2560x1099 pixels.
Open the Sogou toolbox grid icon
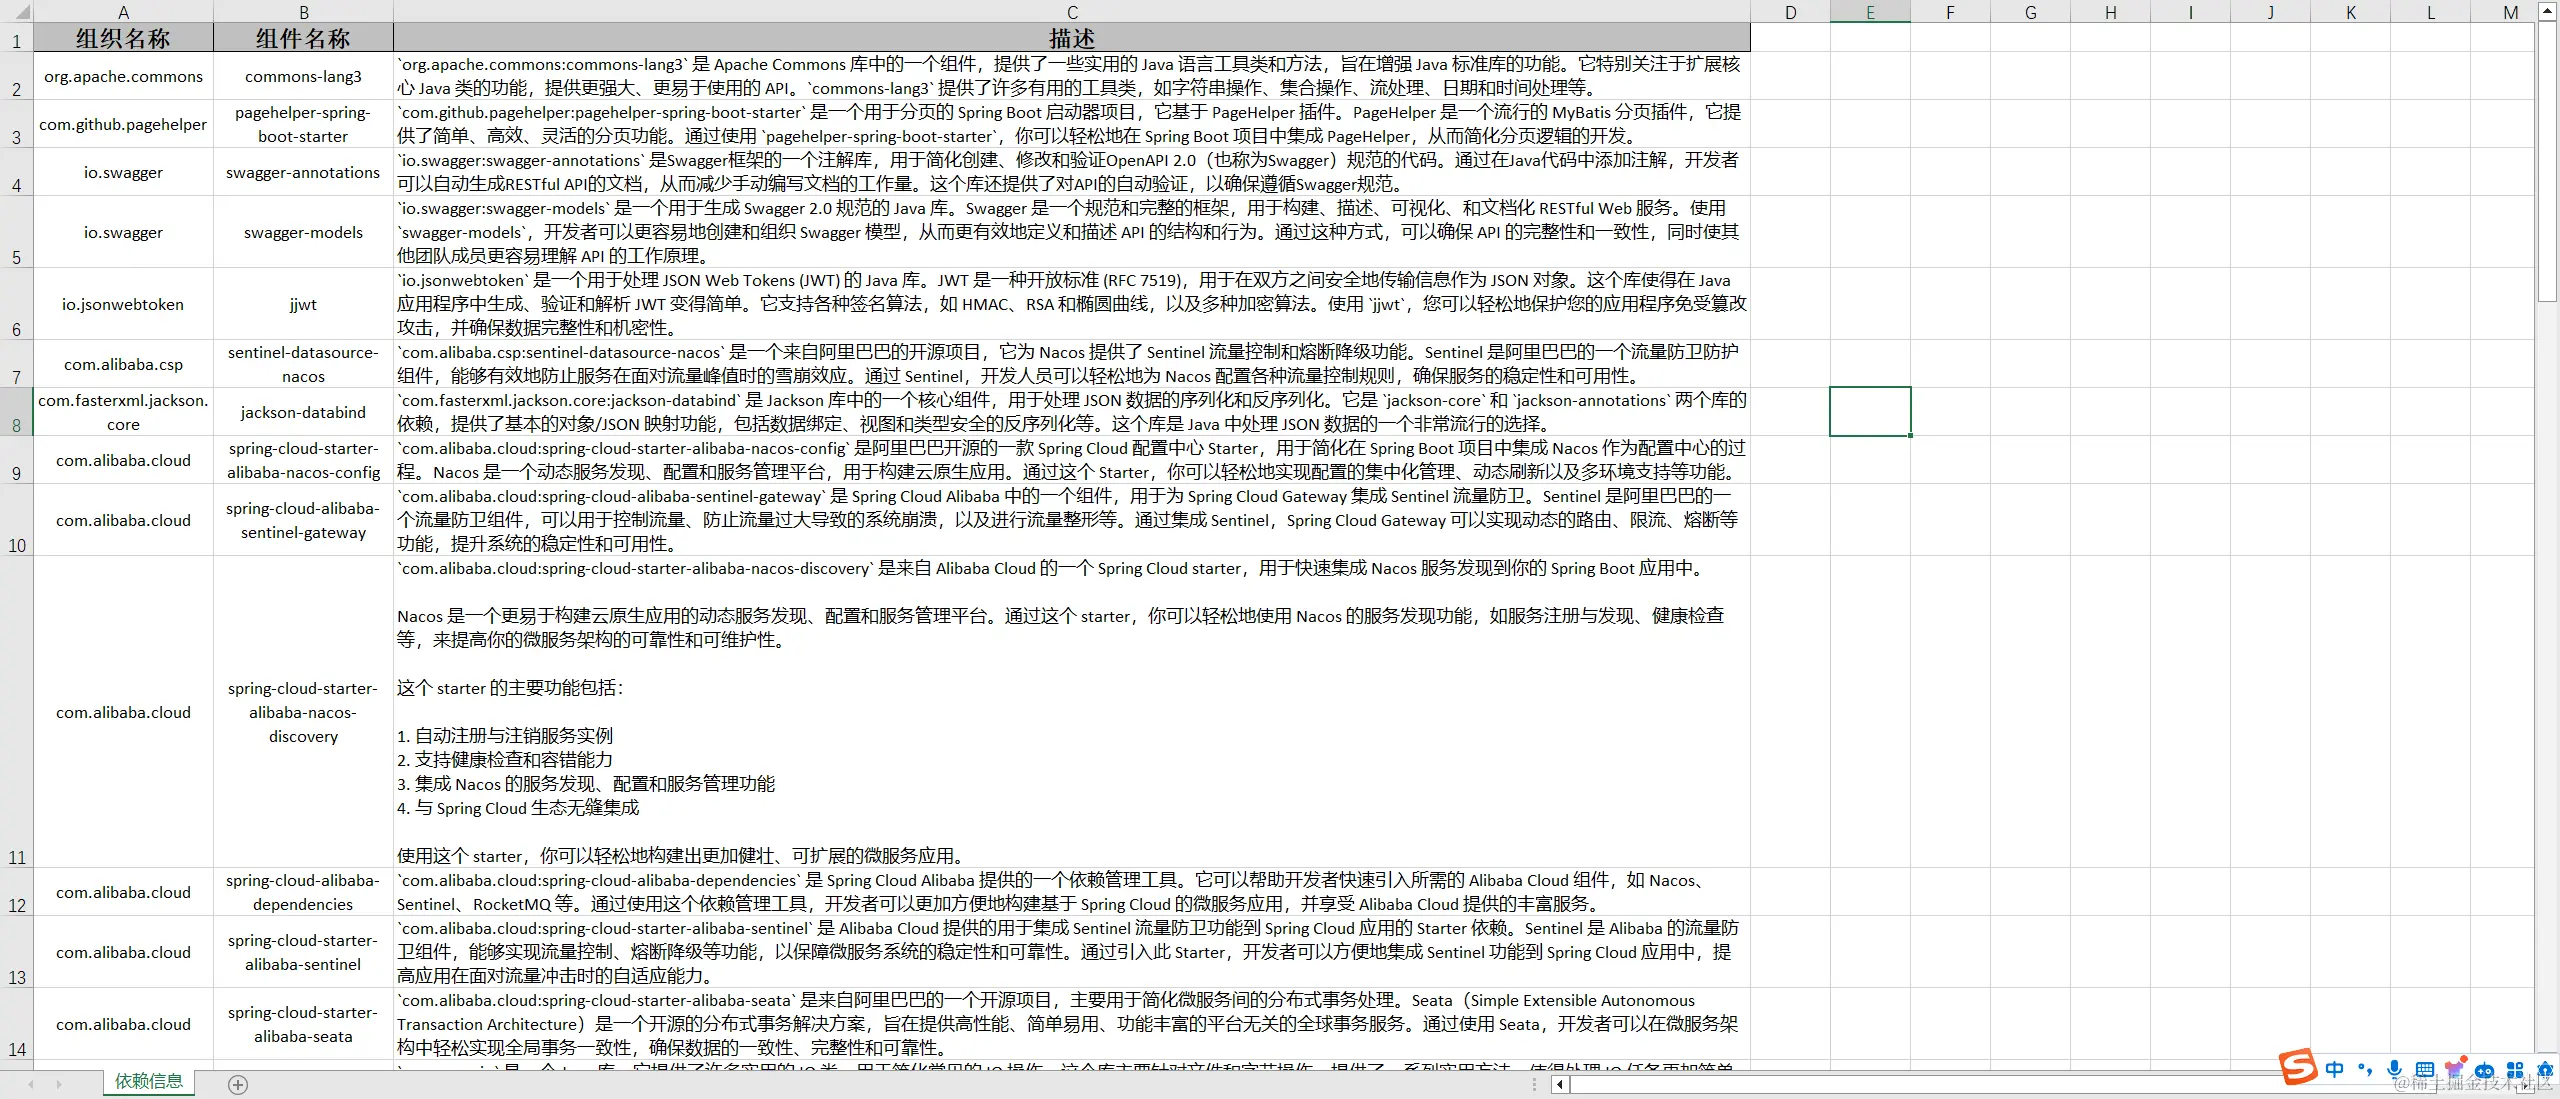2515,1069
